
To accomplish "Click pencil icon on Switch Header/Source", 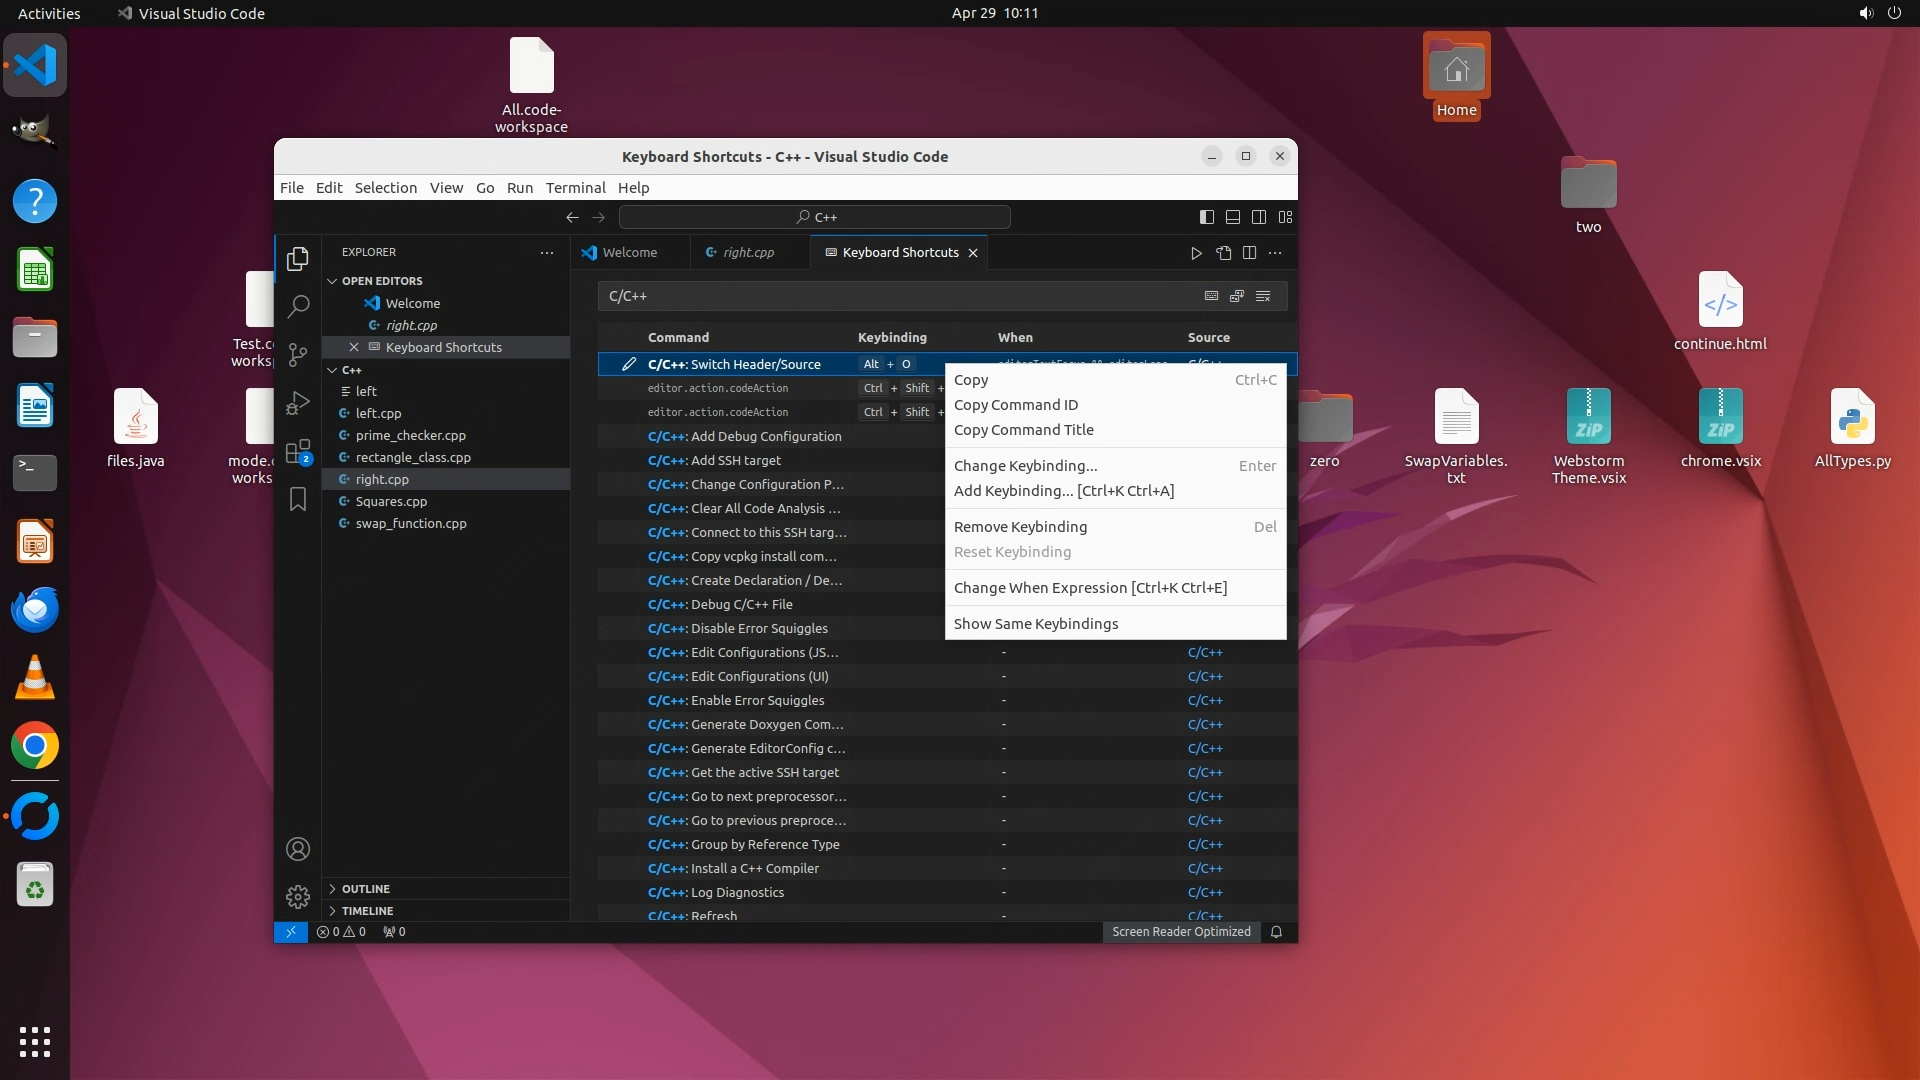I will pyautogui.click(x=628, y=364).
